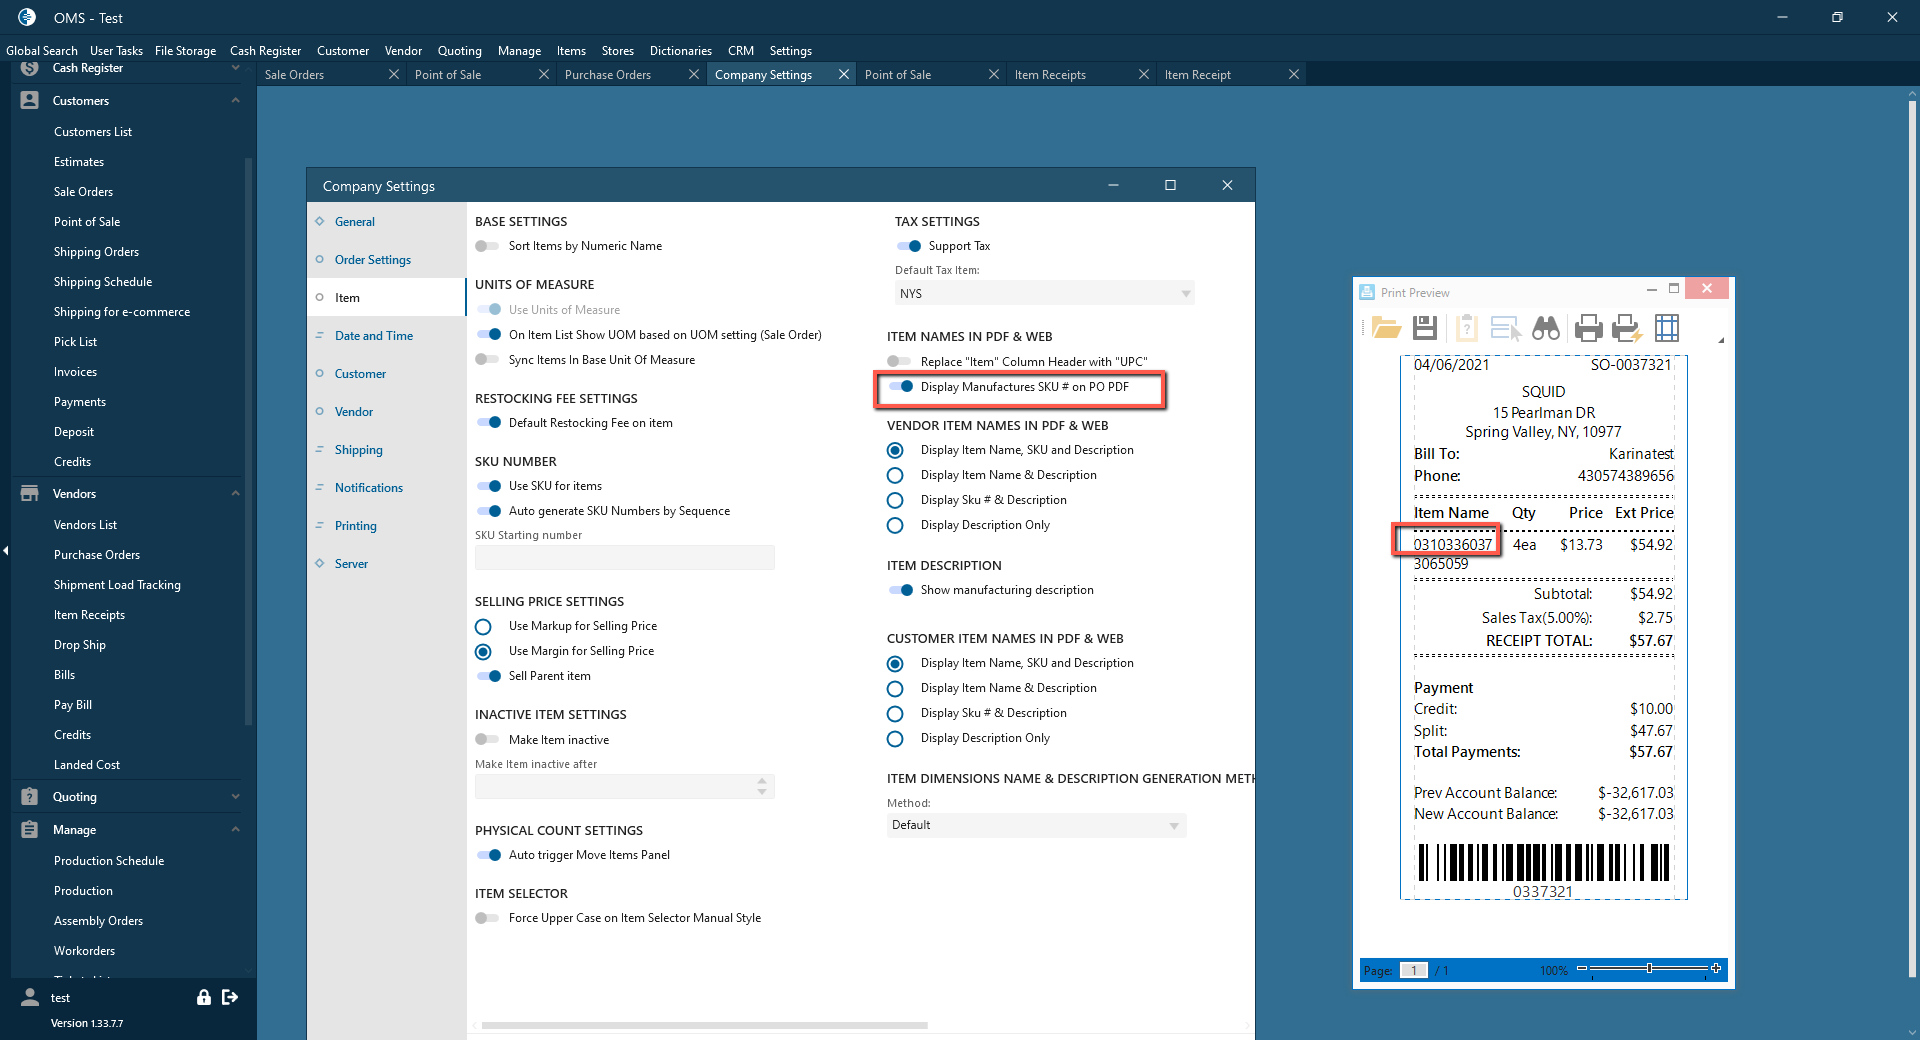Click the SKU Starting number field
The image size is (1920, 1040).
pos(624,558)
